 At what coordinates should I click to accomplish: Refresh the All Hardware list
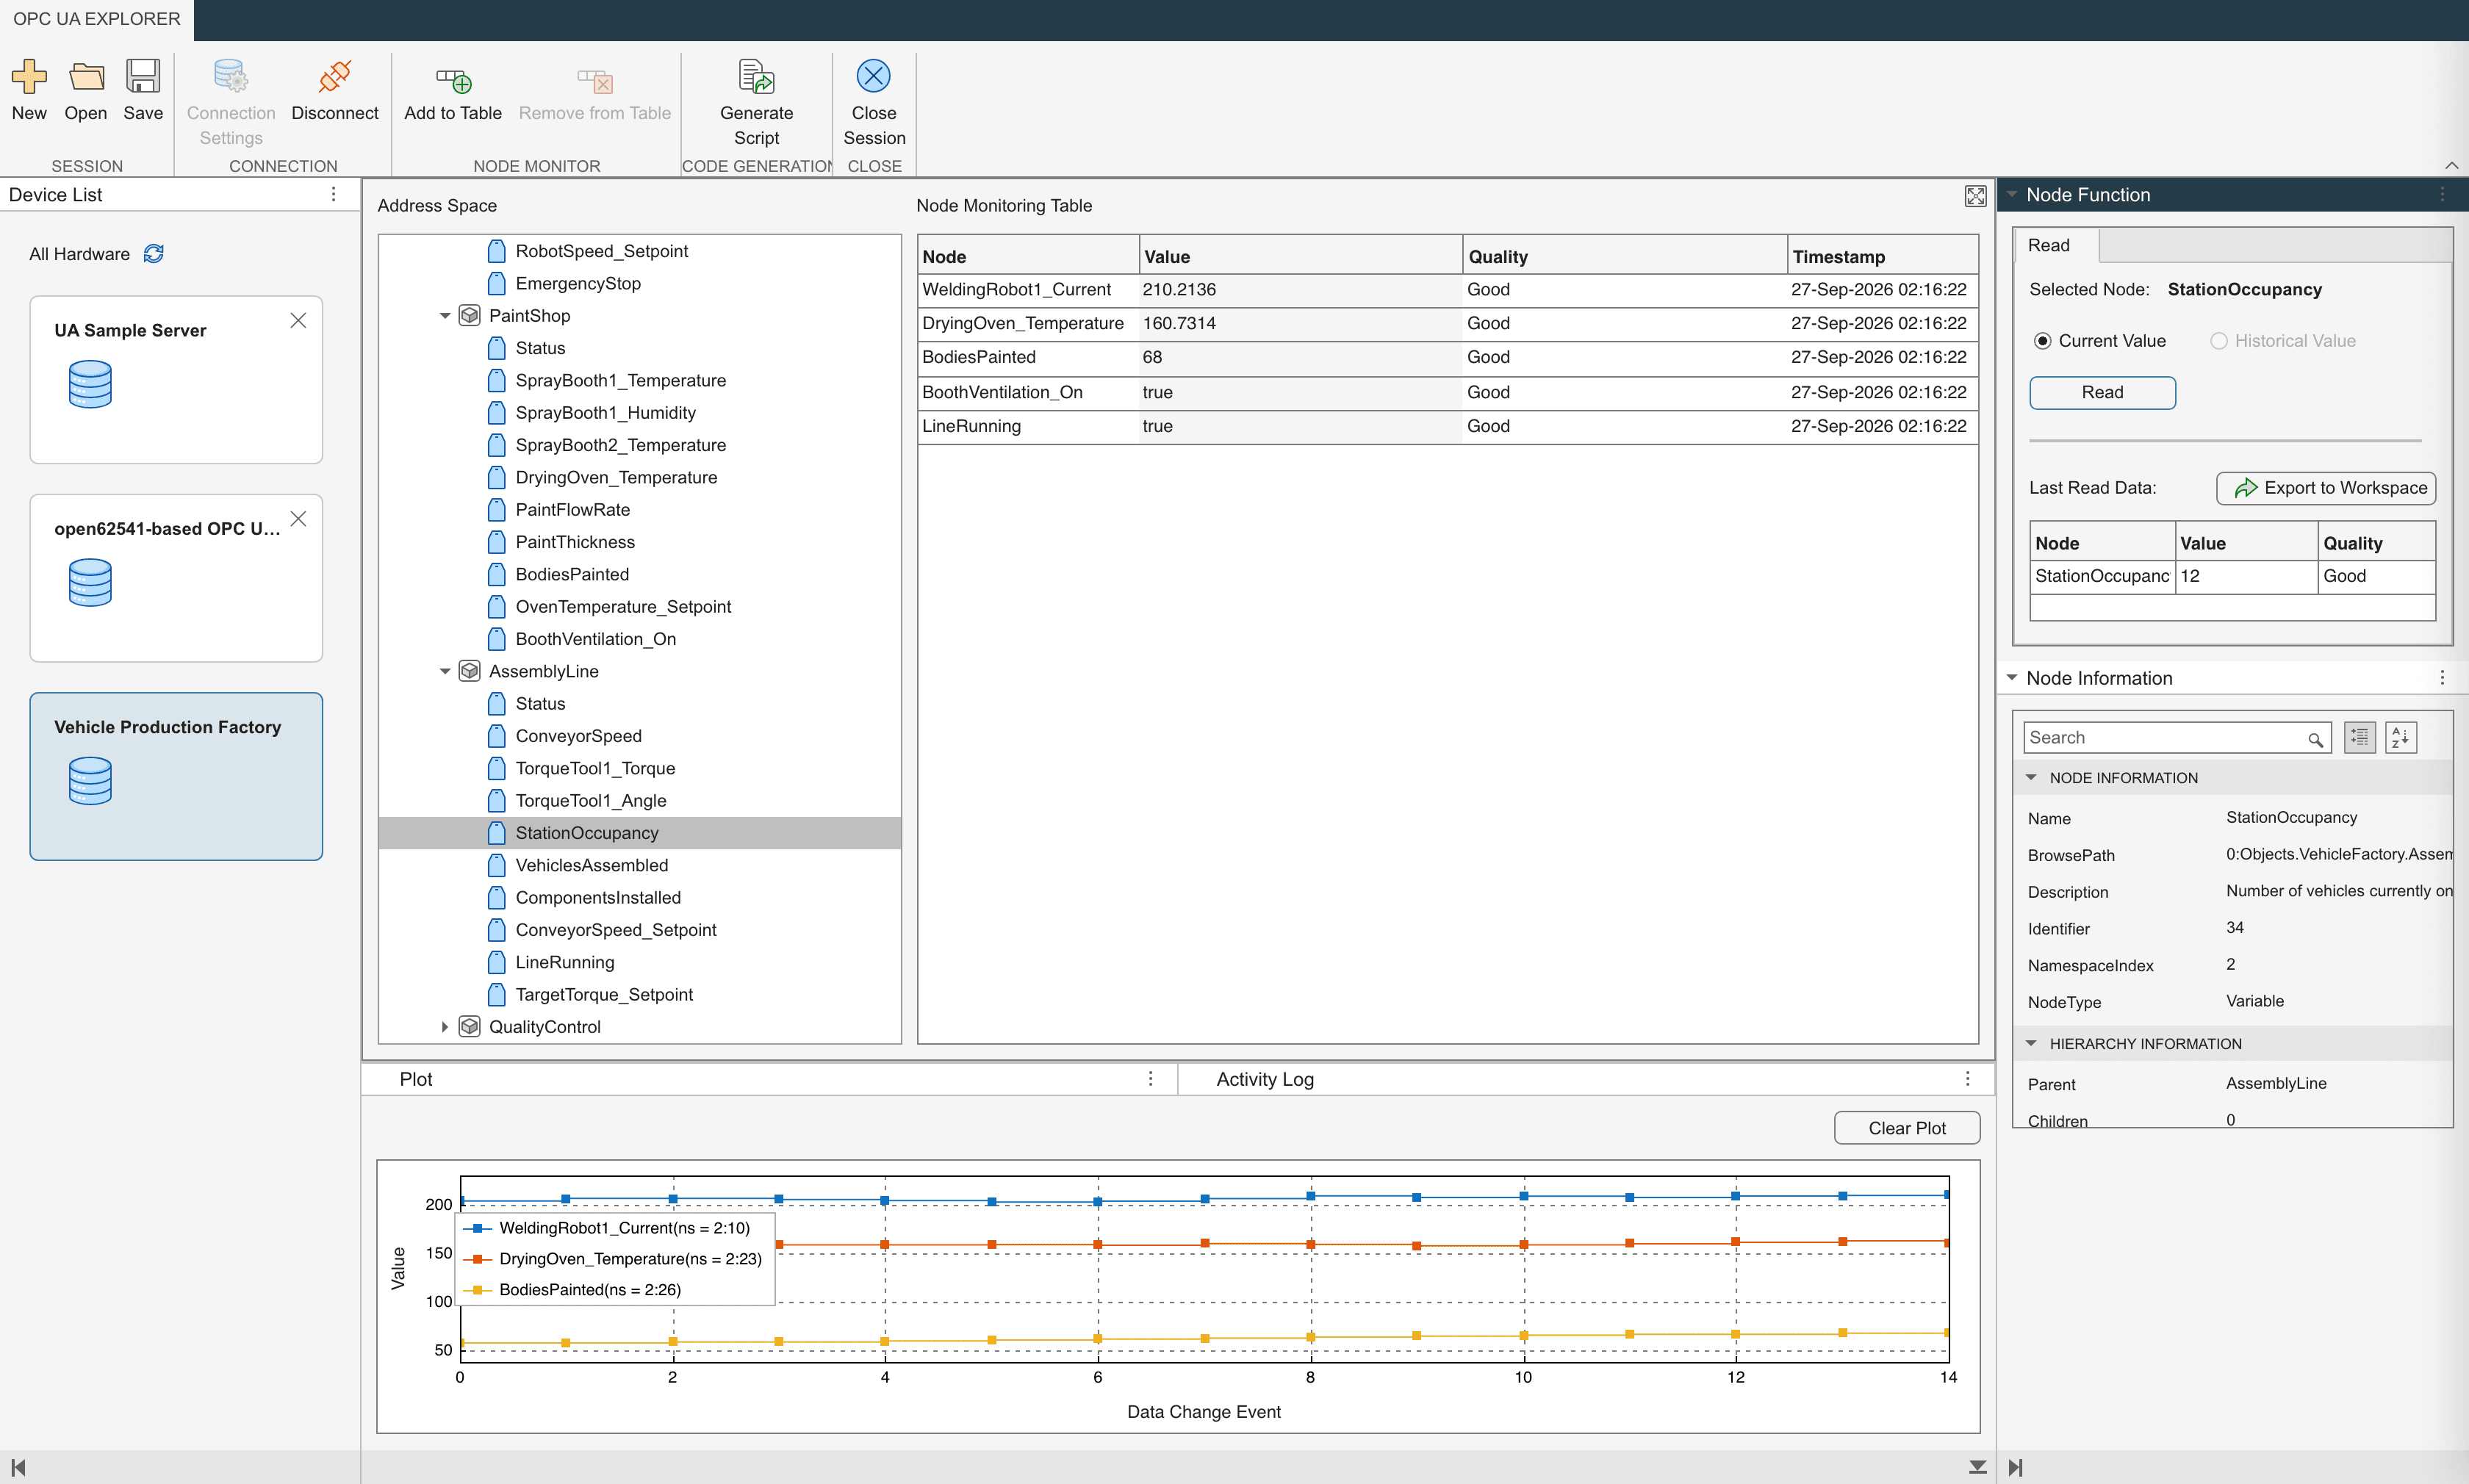(x=154, y=254)
